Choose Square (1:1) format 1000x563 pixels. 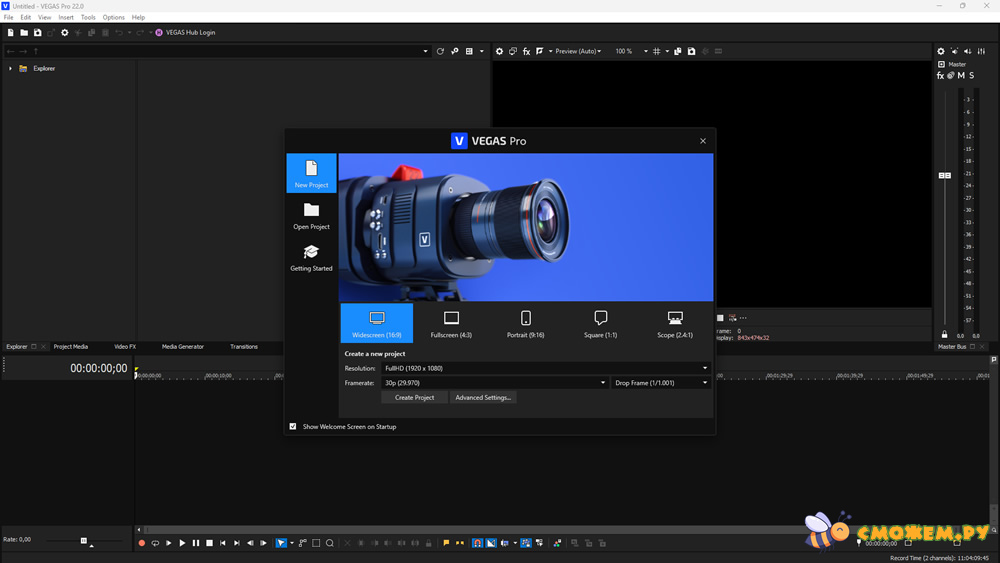coord(600,323)
